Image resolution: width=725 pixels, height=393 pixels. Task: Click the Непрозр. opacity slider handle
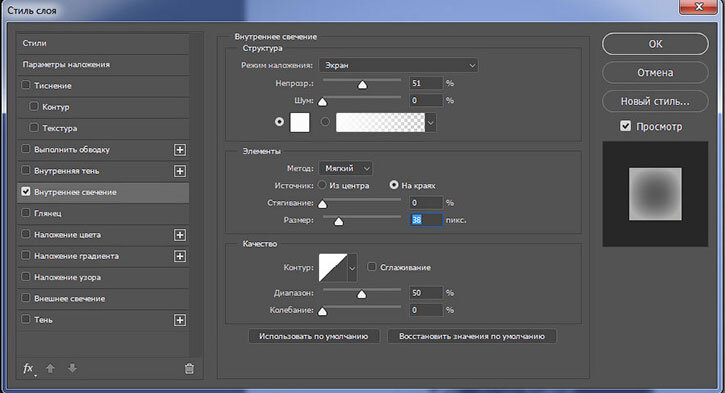[362, 85]
